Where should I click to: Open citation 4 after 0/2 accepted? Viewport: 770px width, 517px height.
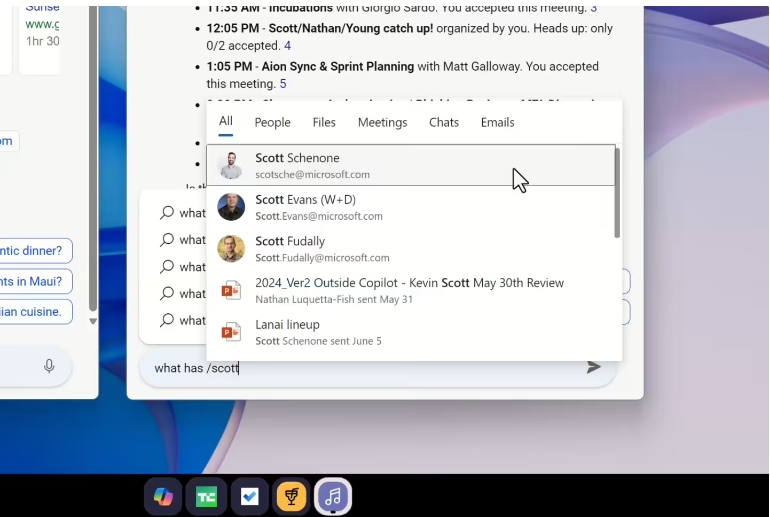coord(288,46)
